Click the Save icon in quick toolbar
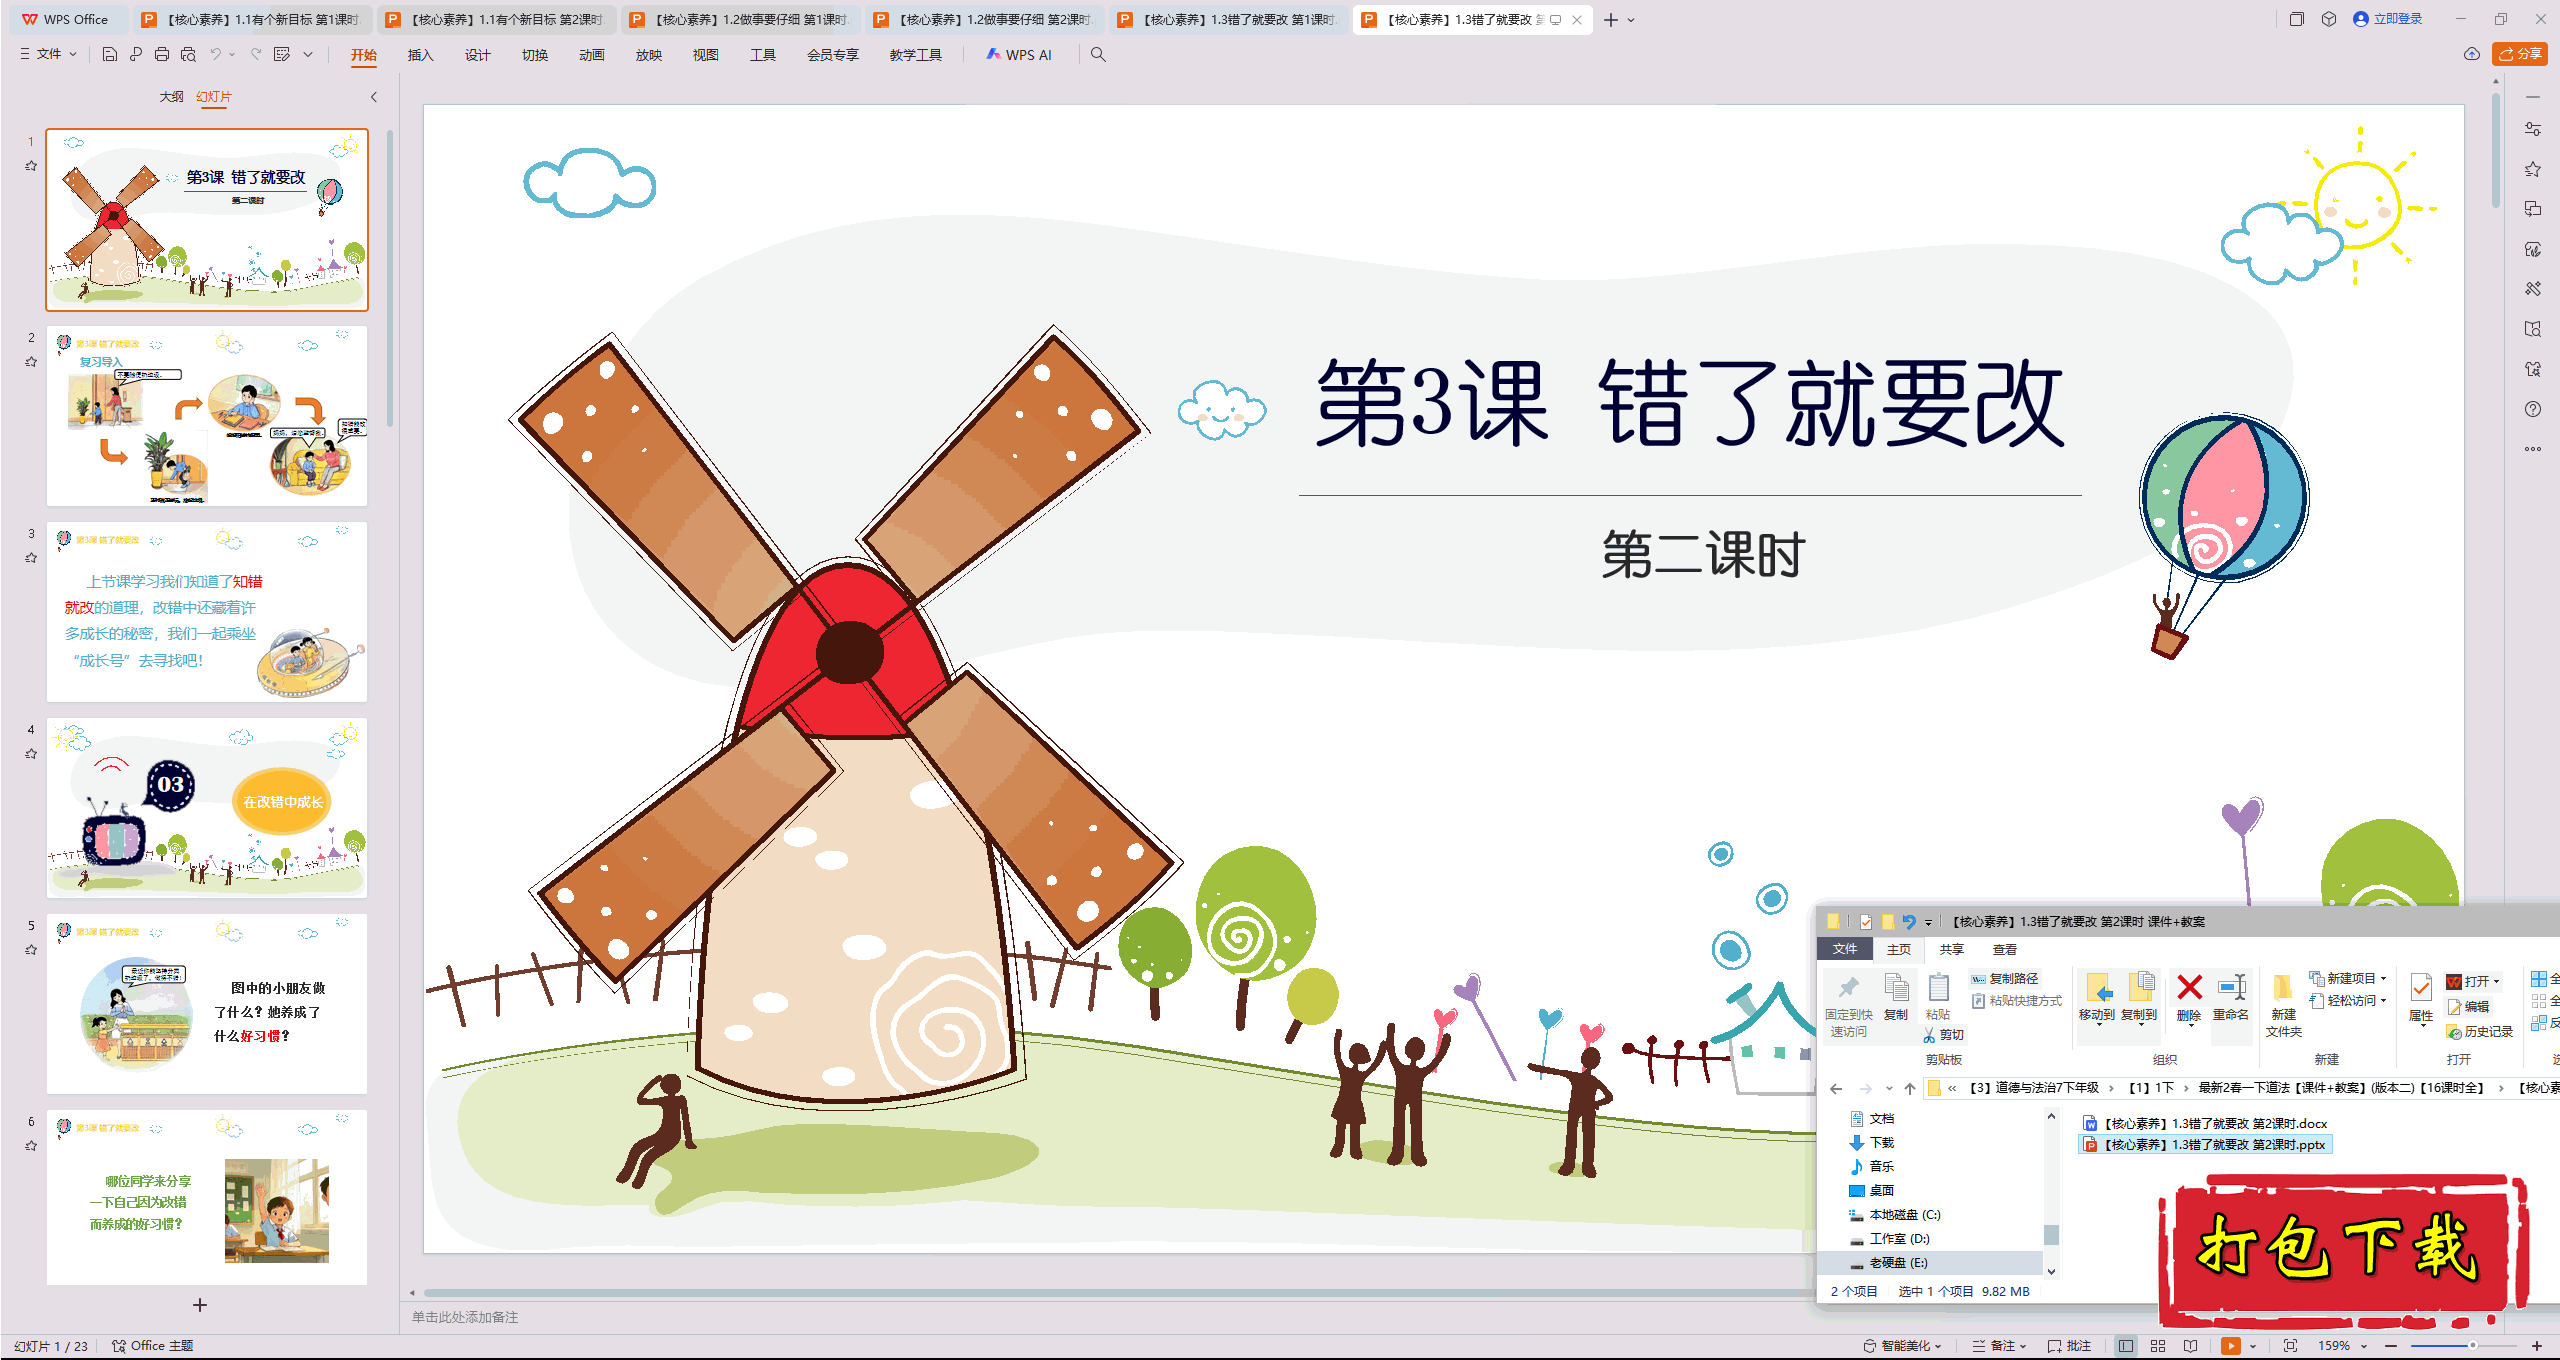 110,55
